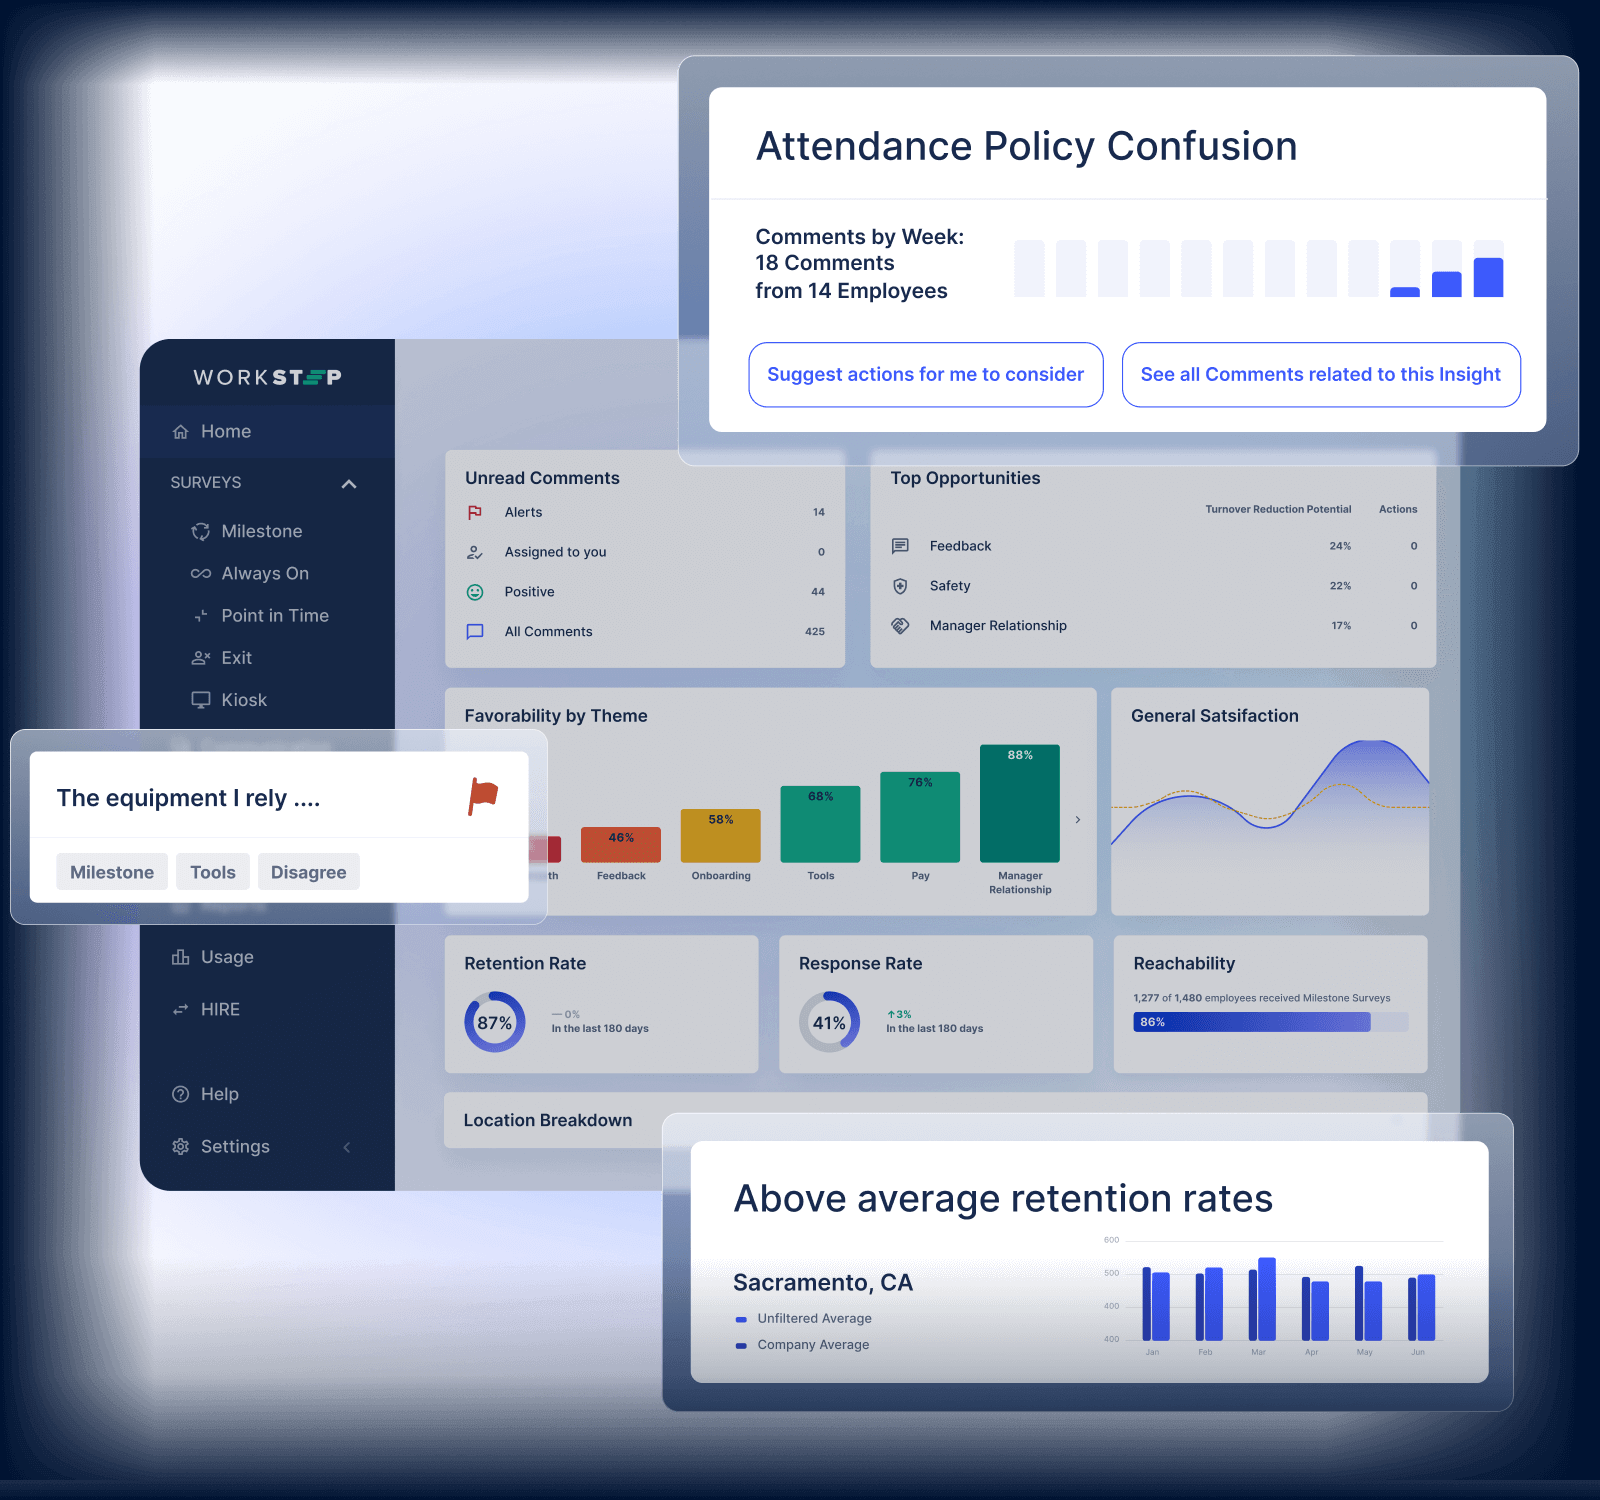The height and width of the screenshot is (1500, 1600).
Task: Click the Always On infinity icon
Action: (201, 574)
